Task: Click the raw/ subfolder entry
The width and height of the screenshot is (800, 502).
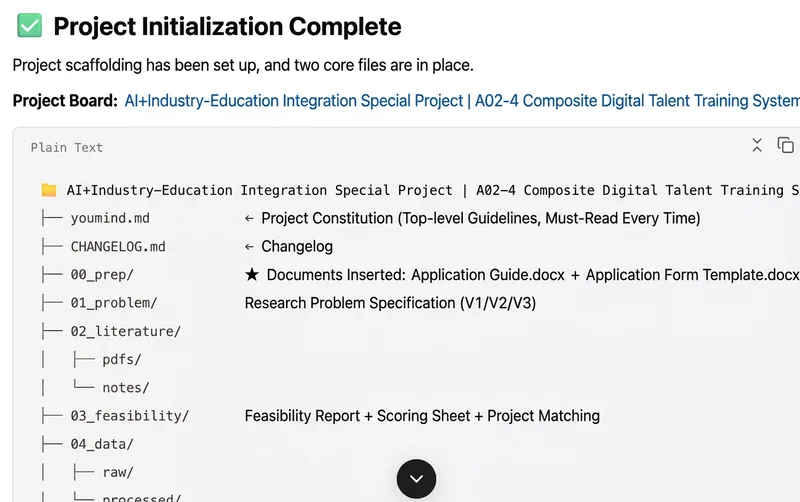Action: 118,472
